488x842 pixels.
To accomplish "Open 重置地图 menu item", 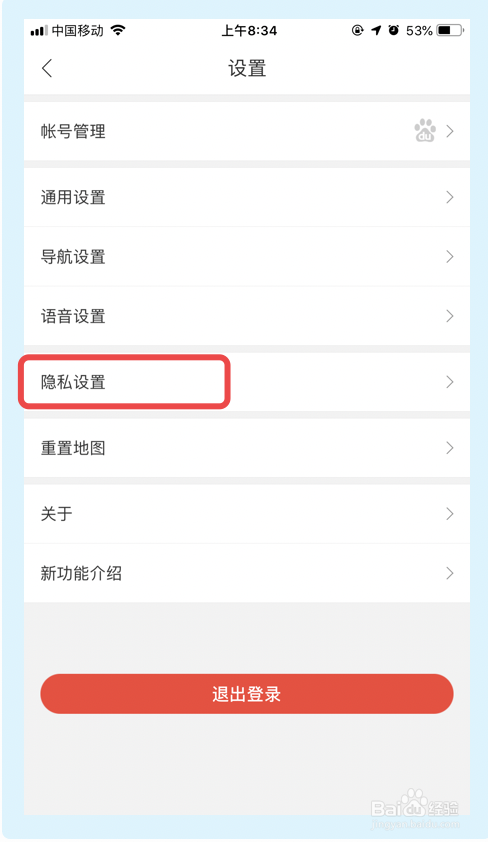I will [x=247, y=448].
